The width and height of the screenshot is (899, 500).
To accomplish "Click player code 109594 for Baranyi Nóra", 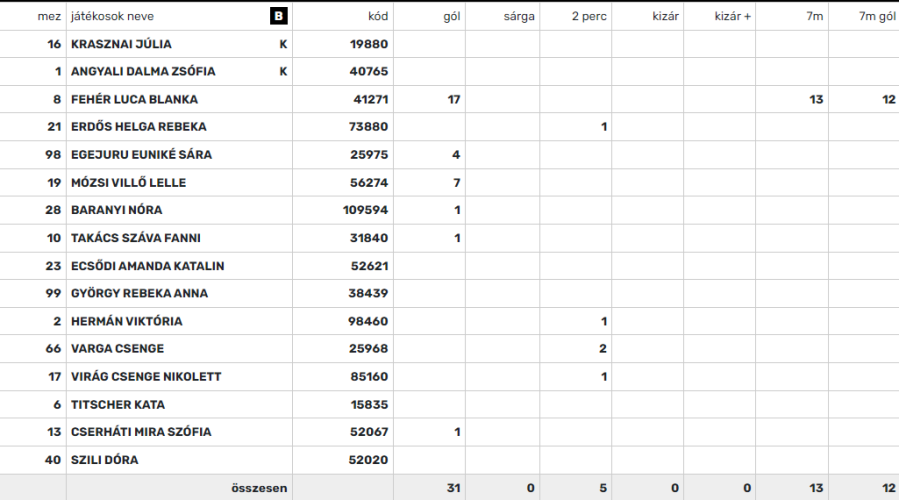I will coord(365,210).
